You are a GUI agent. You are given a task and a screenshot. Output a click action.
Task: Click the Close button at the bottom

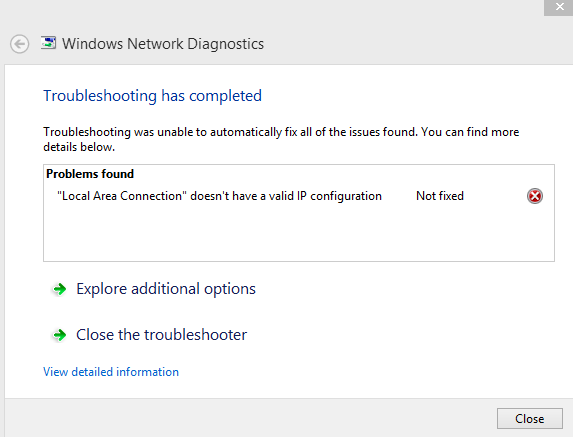(530, 419)
